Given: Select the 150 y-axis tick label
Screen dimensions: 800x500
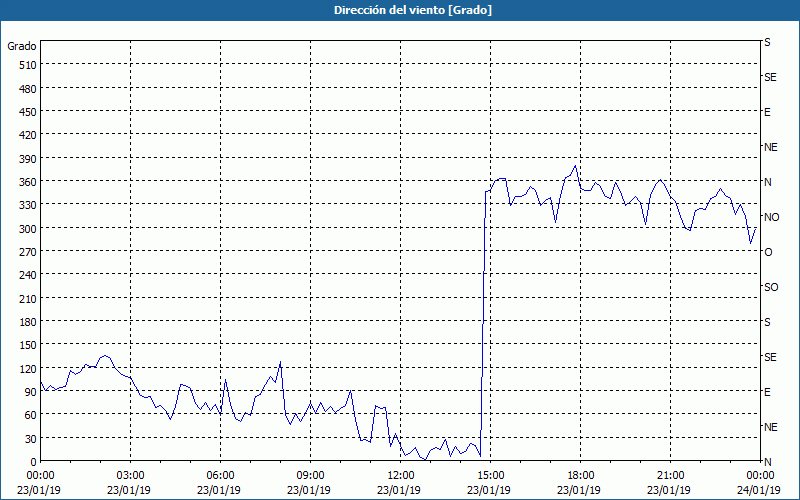Looking at the screenshot, I should point(28,345).
